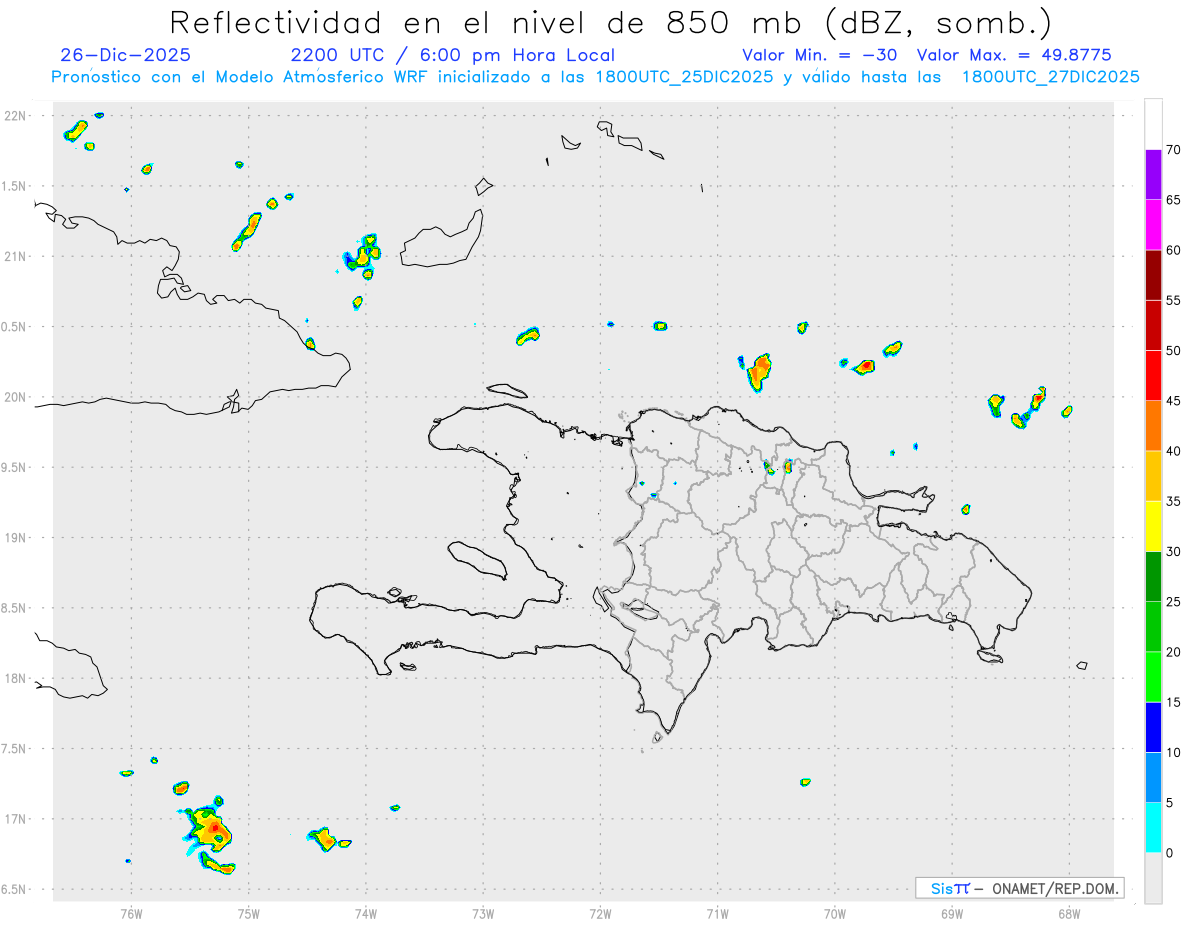
Task: Click the '25' value on the color scale
Action: click(1173, 602)
